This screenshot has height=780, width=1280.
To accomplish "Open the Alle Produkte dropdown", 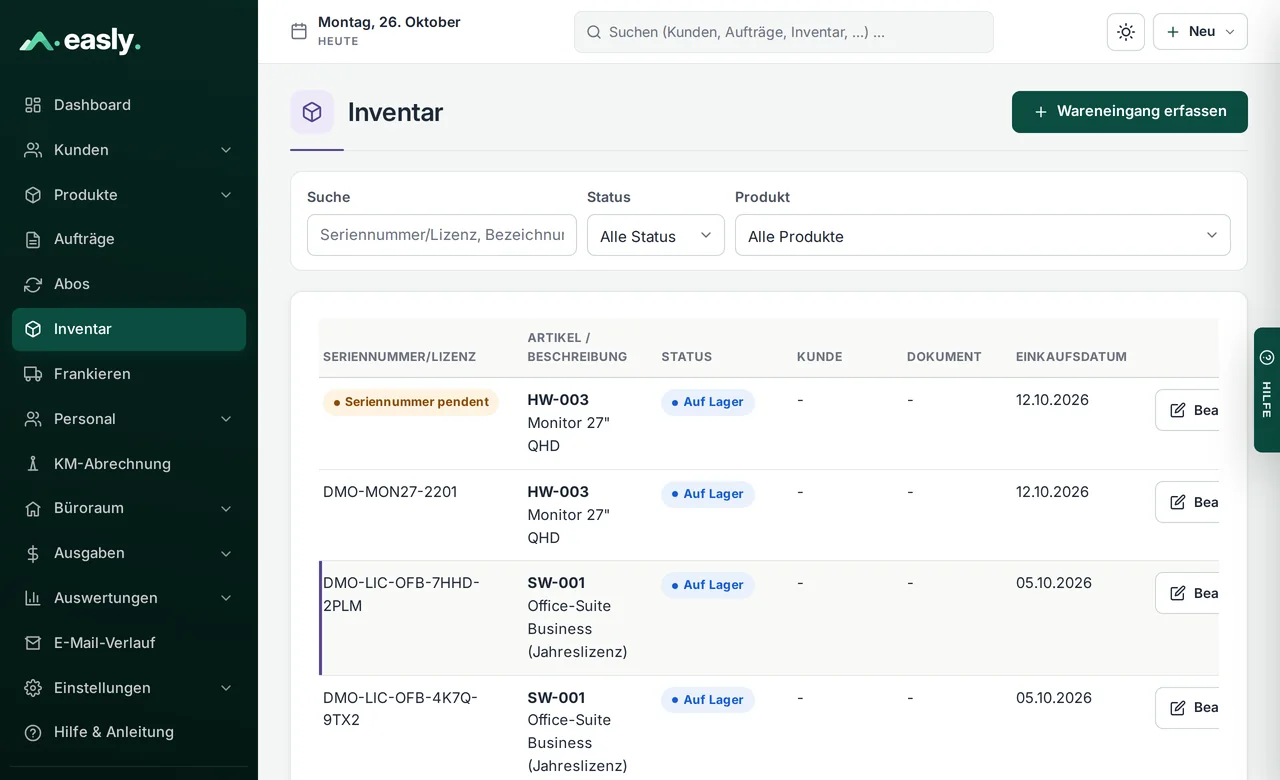I will [983, 235].
